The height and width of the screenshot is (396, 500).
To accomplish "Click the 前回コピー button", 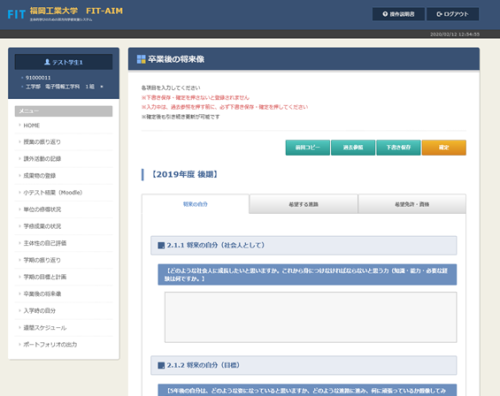I will [x=308, y=147].
